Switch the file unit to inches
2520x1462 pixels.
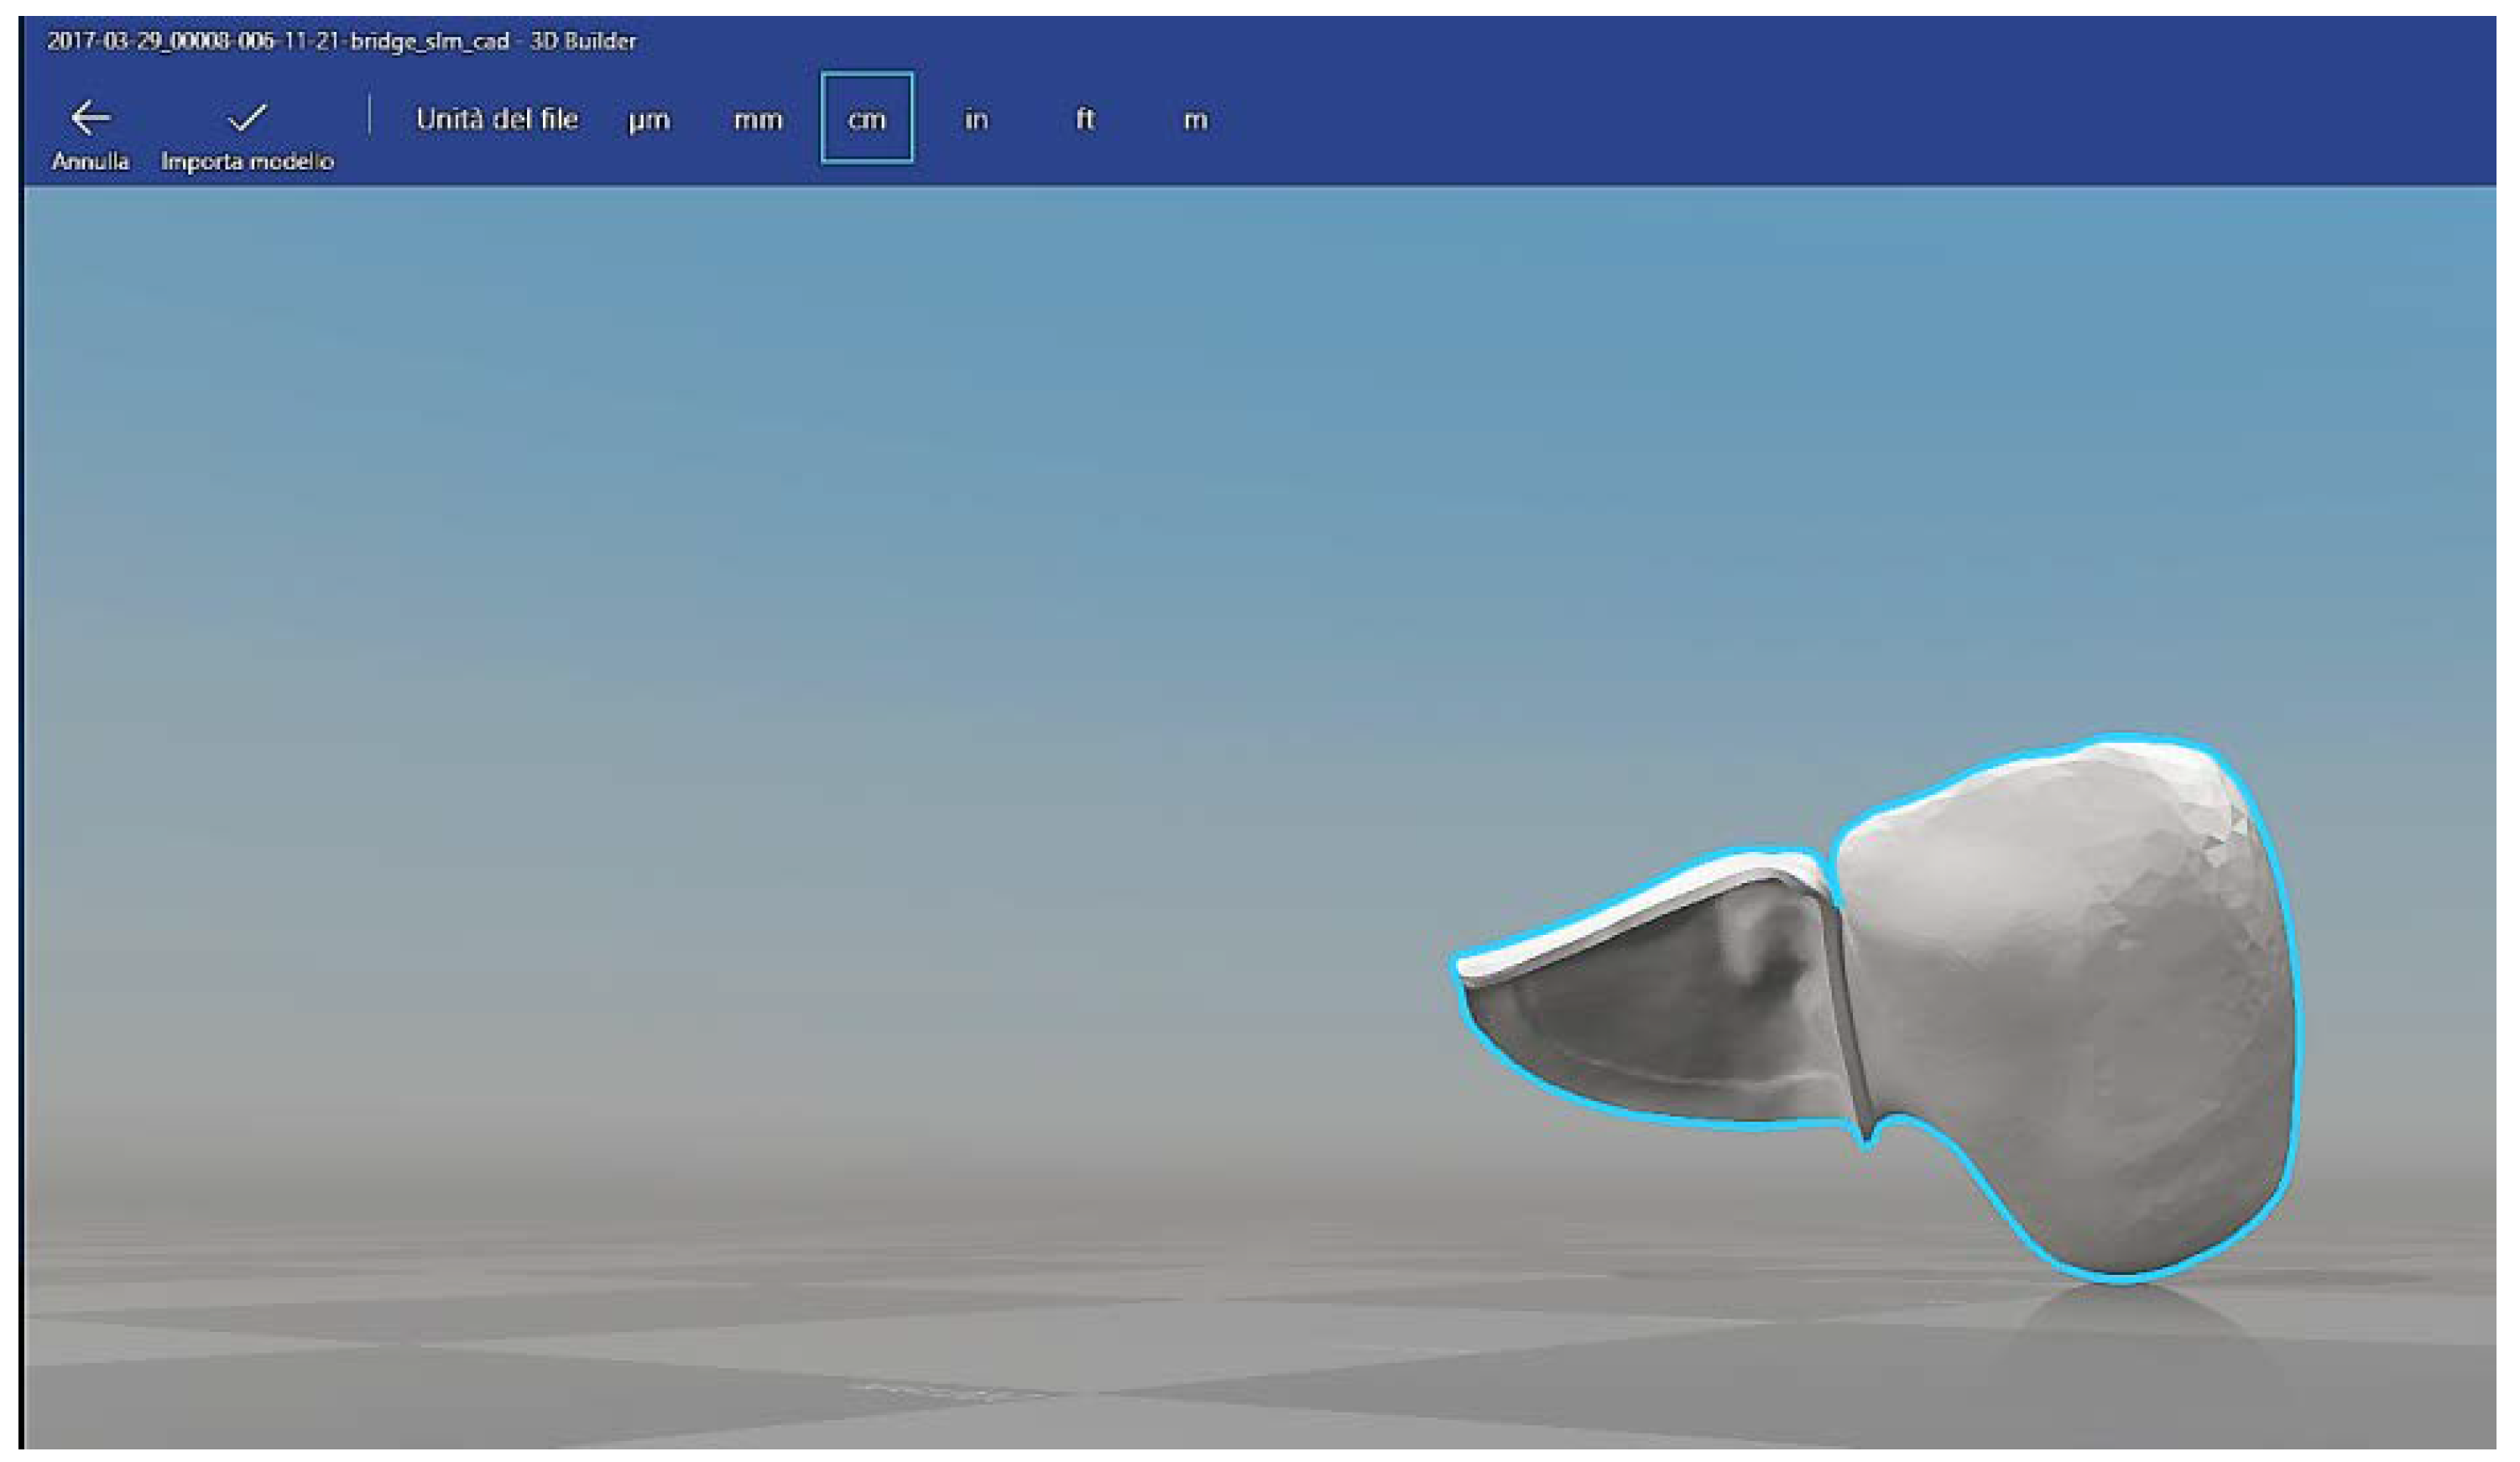pos(975,120)
